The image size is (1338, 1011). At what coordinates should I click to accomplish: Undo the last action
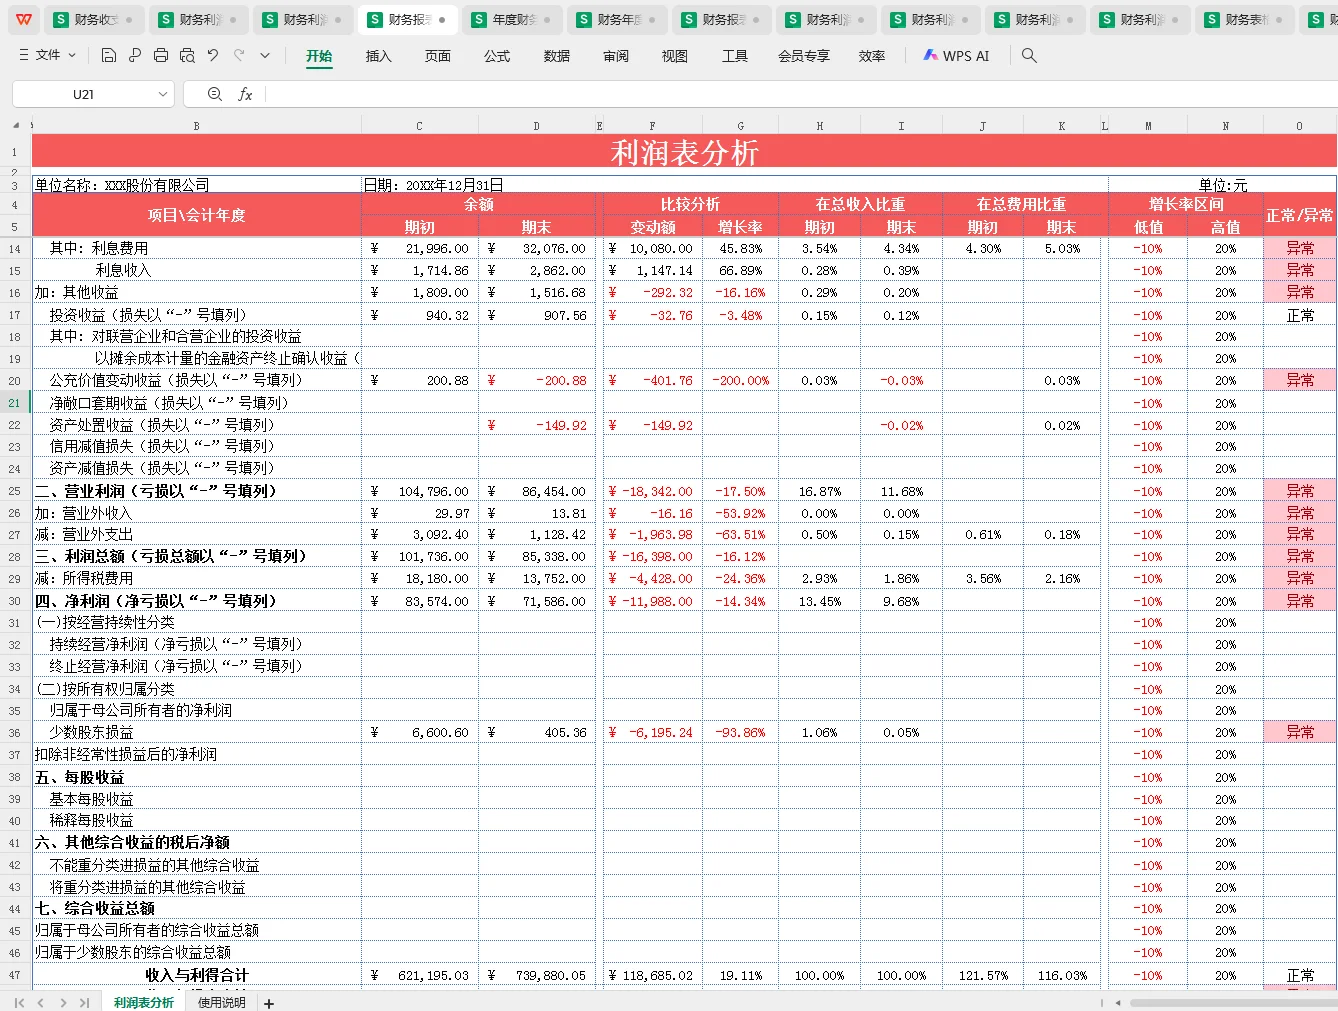tap(212, 55)
